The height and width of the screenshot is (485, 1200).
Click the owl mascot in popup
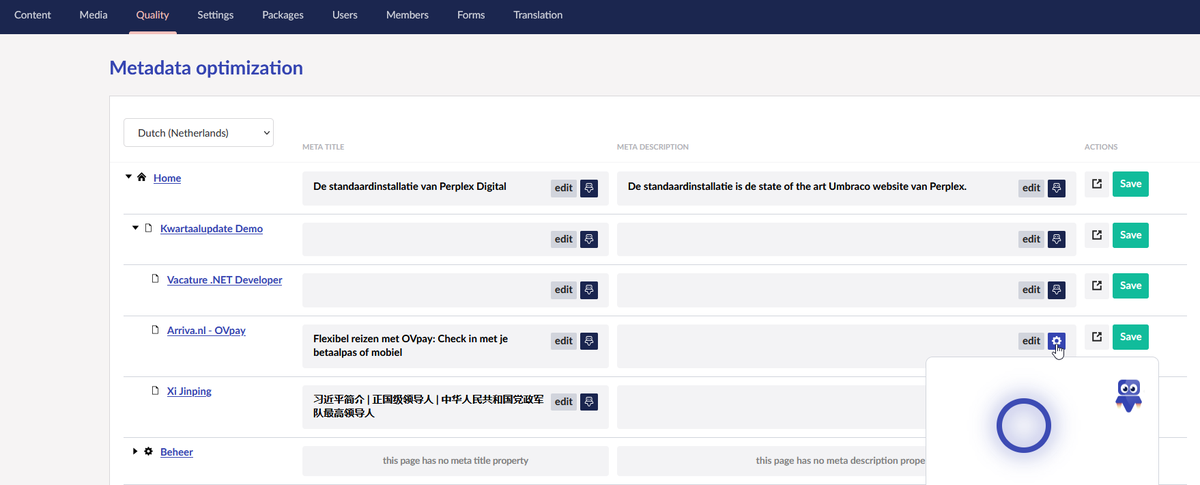tap(1129, 395)
